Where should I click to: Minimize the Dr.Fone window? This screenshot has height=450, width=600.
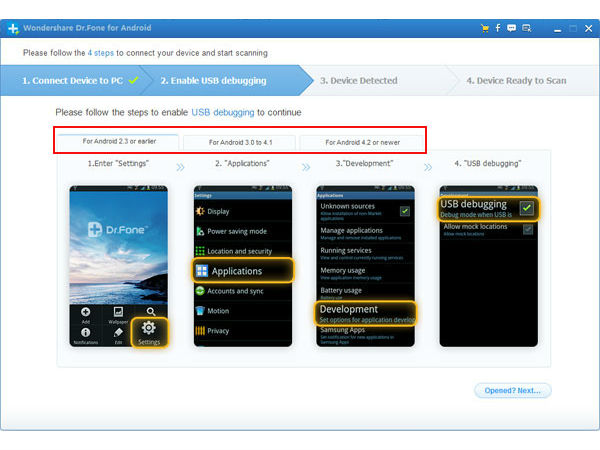coord(558,30)
